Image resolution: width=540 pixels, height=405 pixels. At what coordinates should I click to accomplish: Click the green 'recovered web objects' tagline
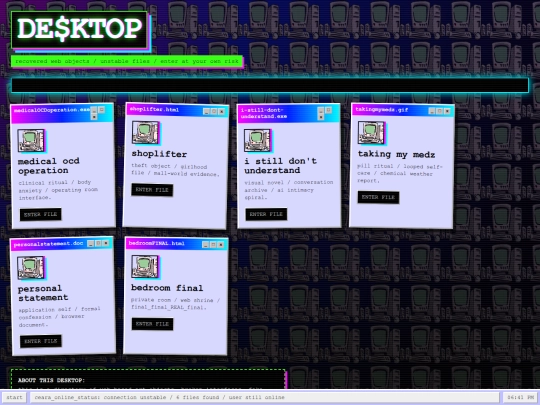pos(127,61)
